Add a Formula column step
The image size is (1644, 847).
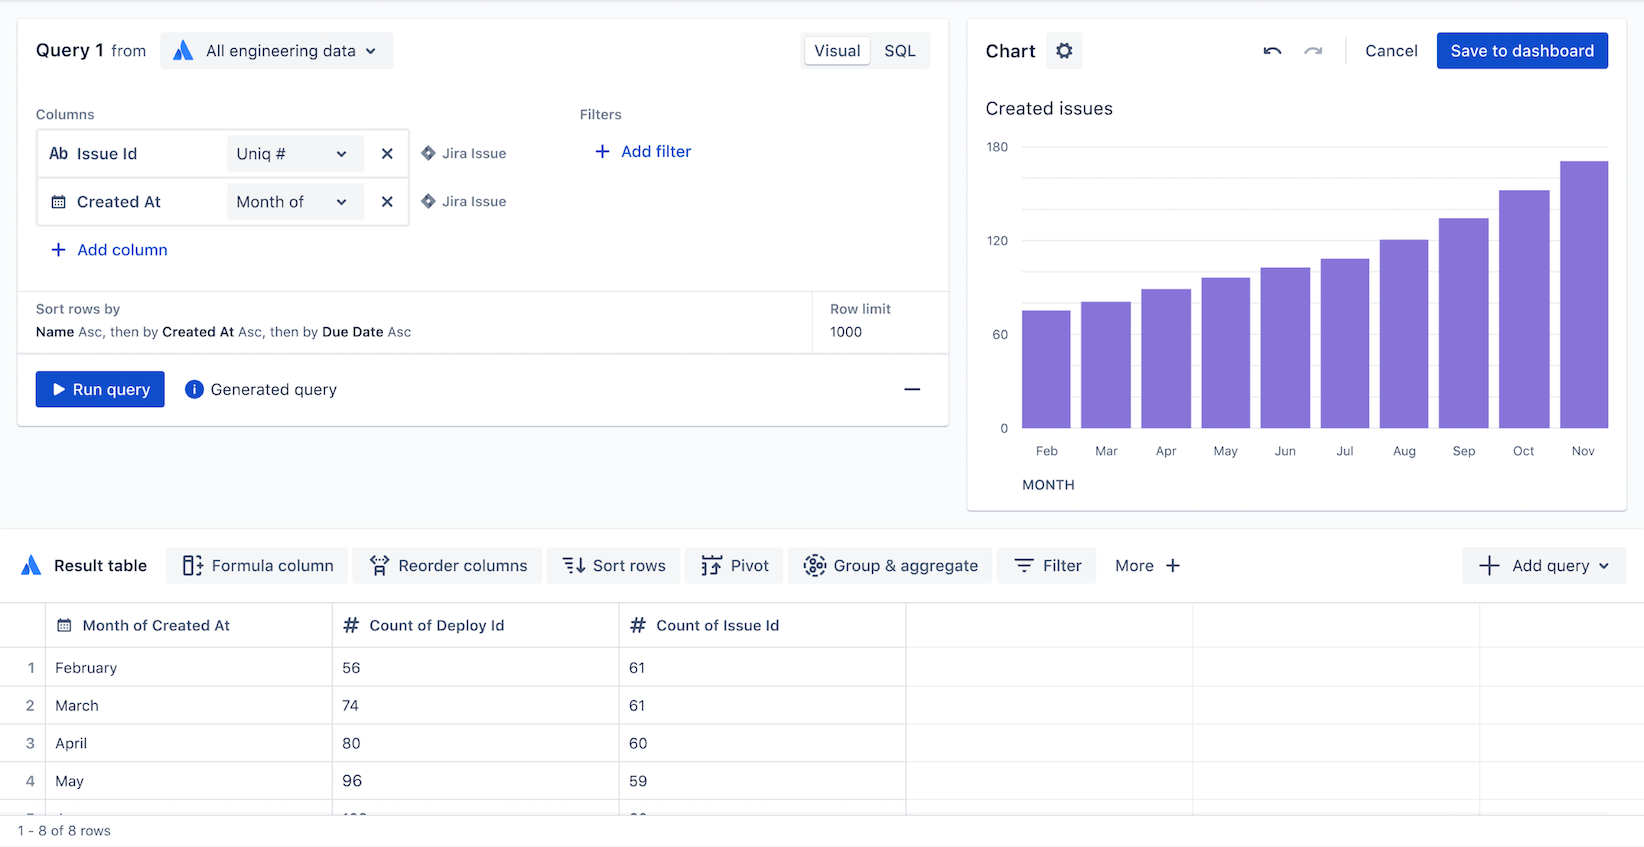tap(258, 566)
